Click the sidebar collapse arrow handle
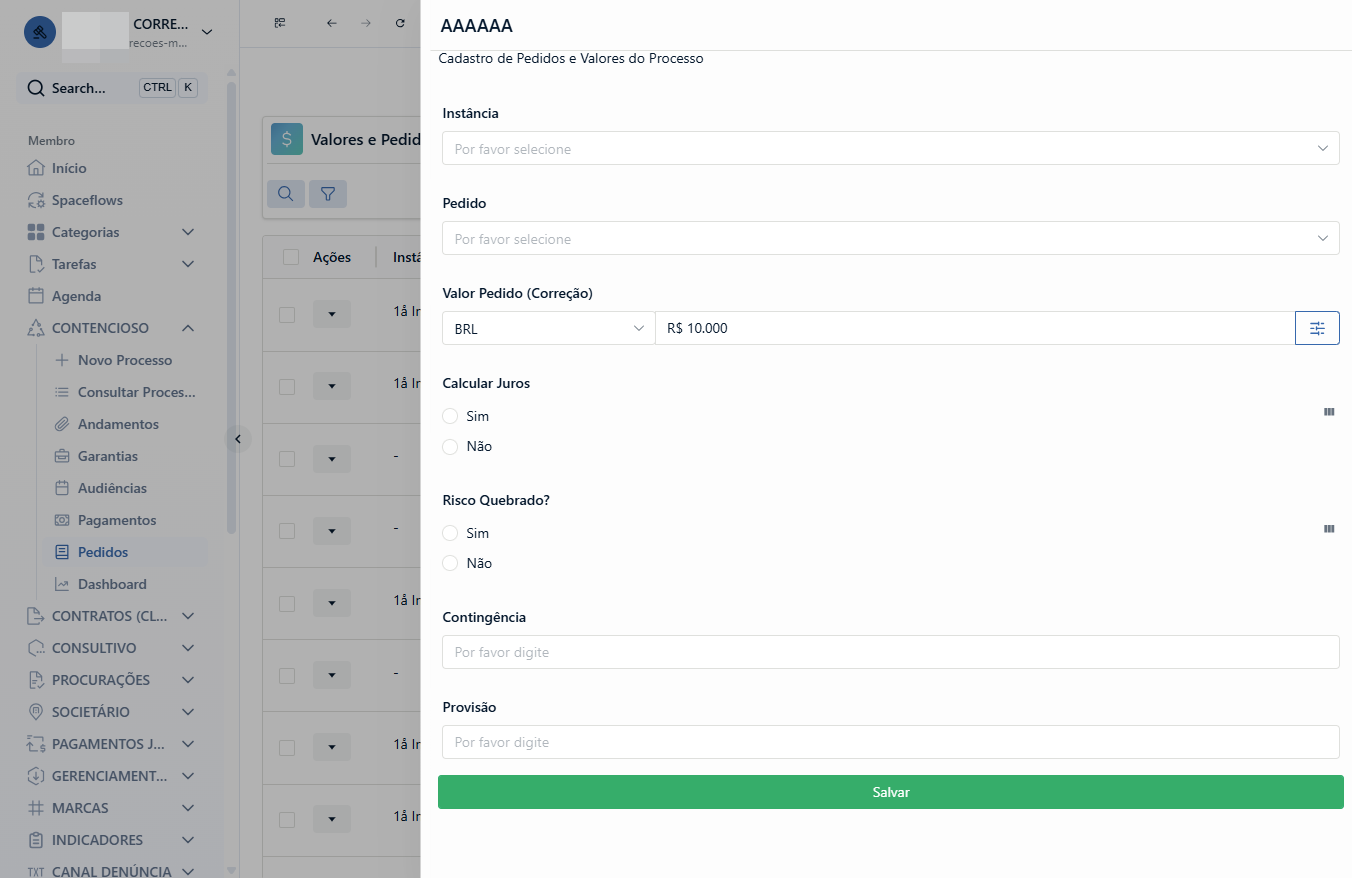 tap(238, 438)
